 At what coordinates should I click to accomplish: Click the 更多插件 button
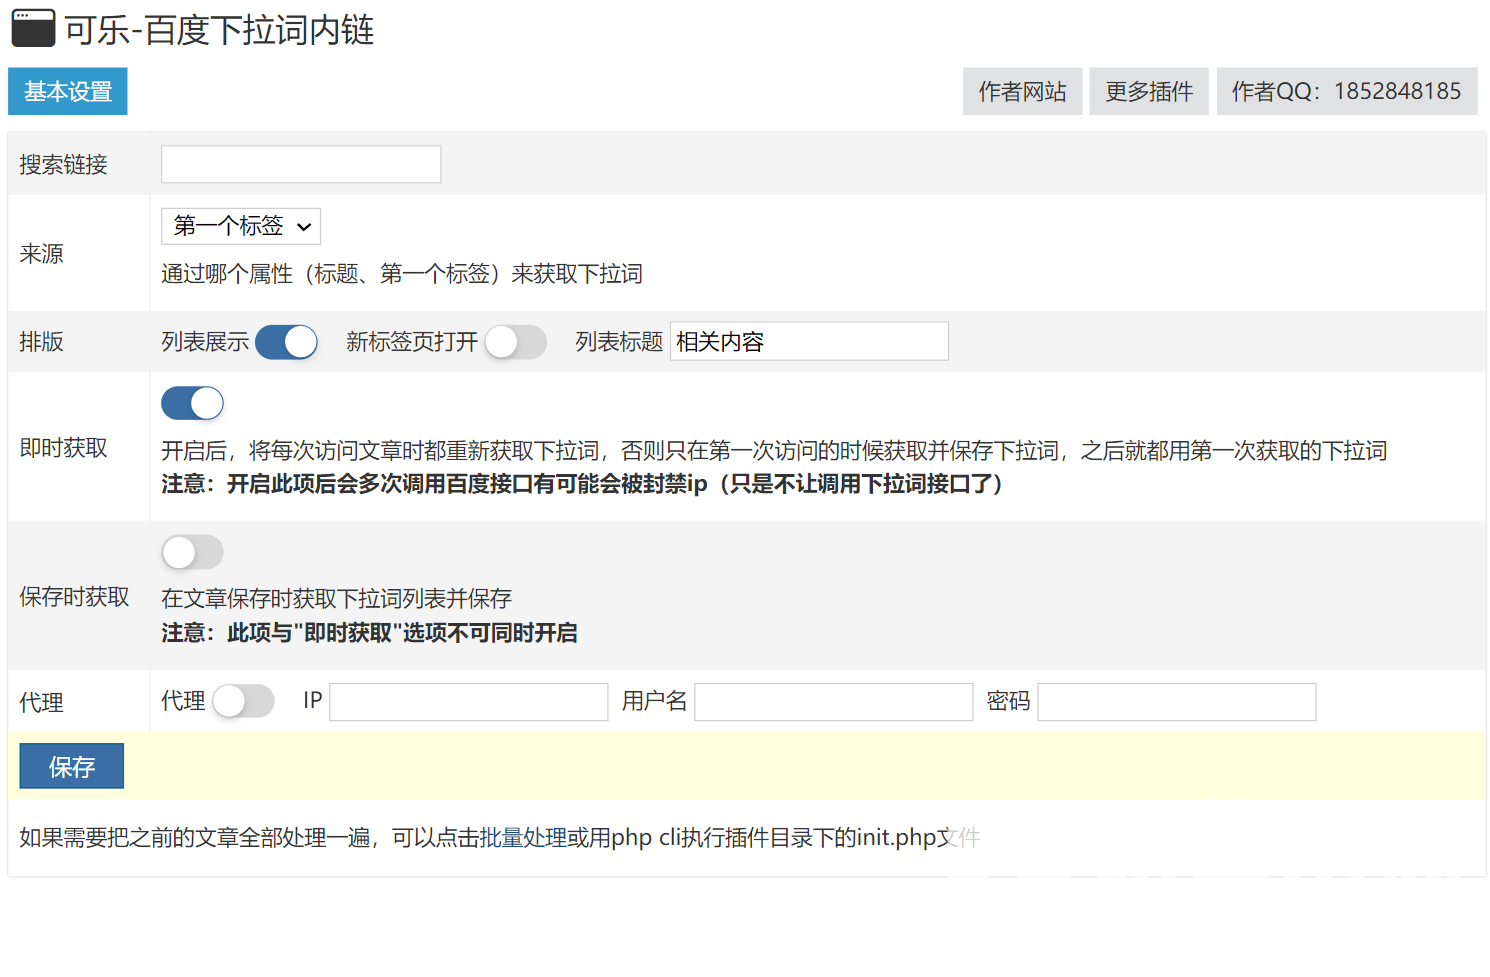tap(1149, 91)
